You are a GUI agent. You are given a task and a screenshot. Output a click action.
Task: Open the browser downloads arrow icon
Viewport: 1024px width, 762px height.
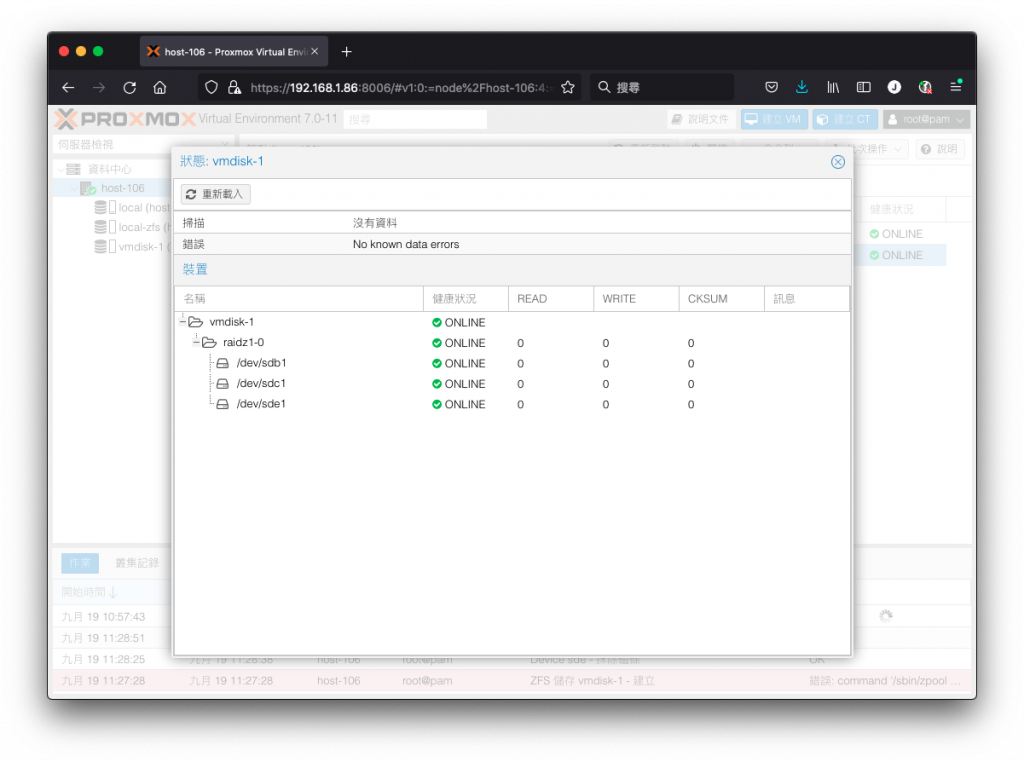pyautogui.click(x=802, y=87)
